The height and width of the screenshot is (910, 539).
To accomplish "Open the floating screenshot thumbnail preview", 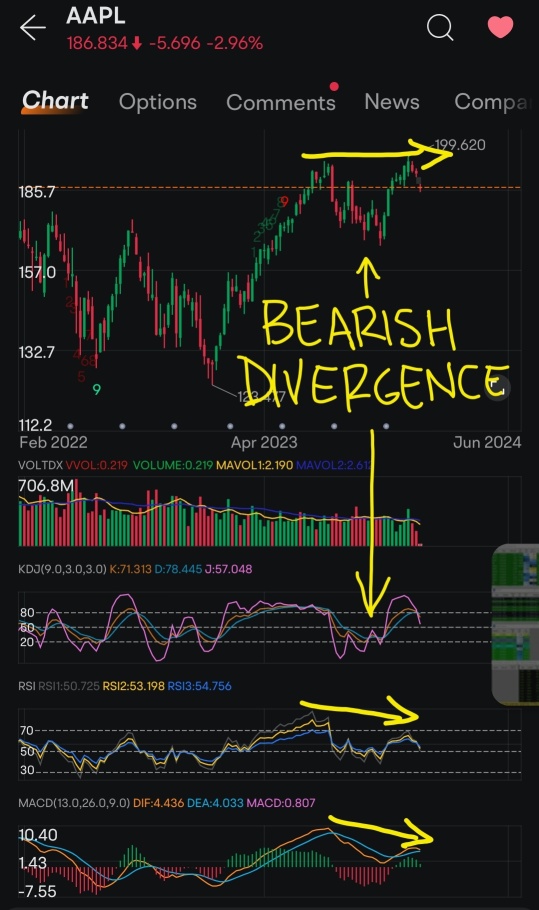I will [x=516, y=624].
